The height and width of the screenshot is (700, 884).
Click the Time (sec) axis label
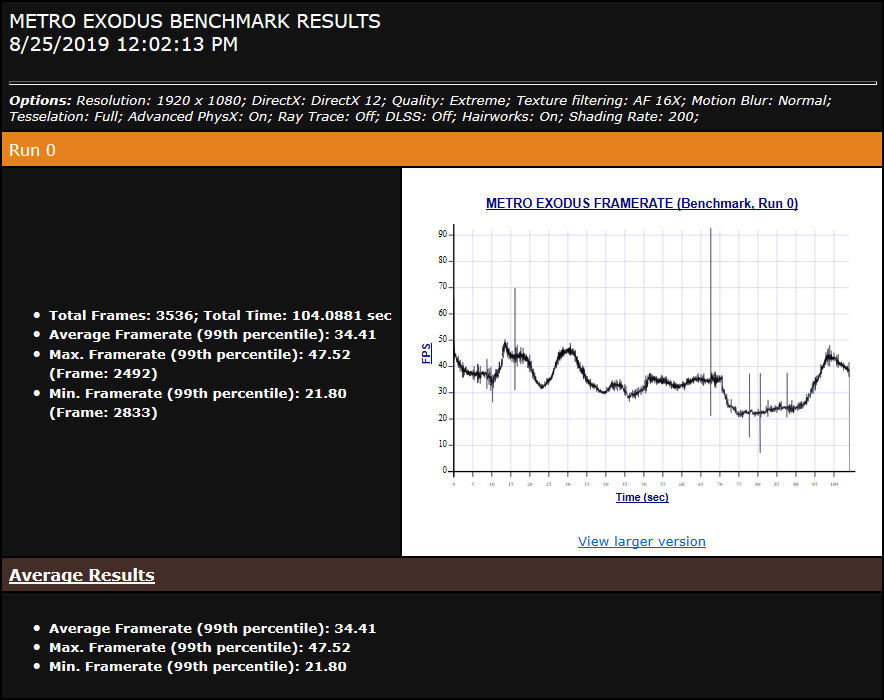642,497
